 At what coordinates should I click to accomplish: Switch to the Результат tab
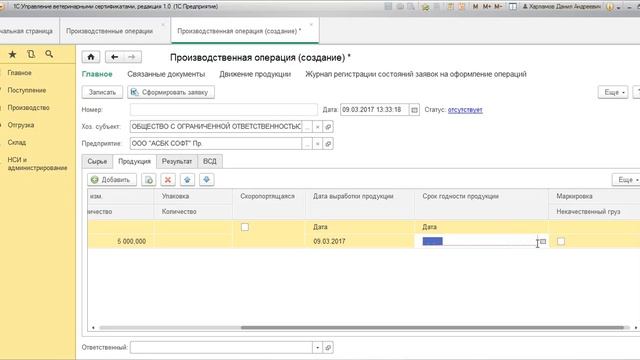pyautogui.click(x=177, y=161)
